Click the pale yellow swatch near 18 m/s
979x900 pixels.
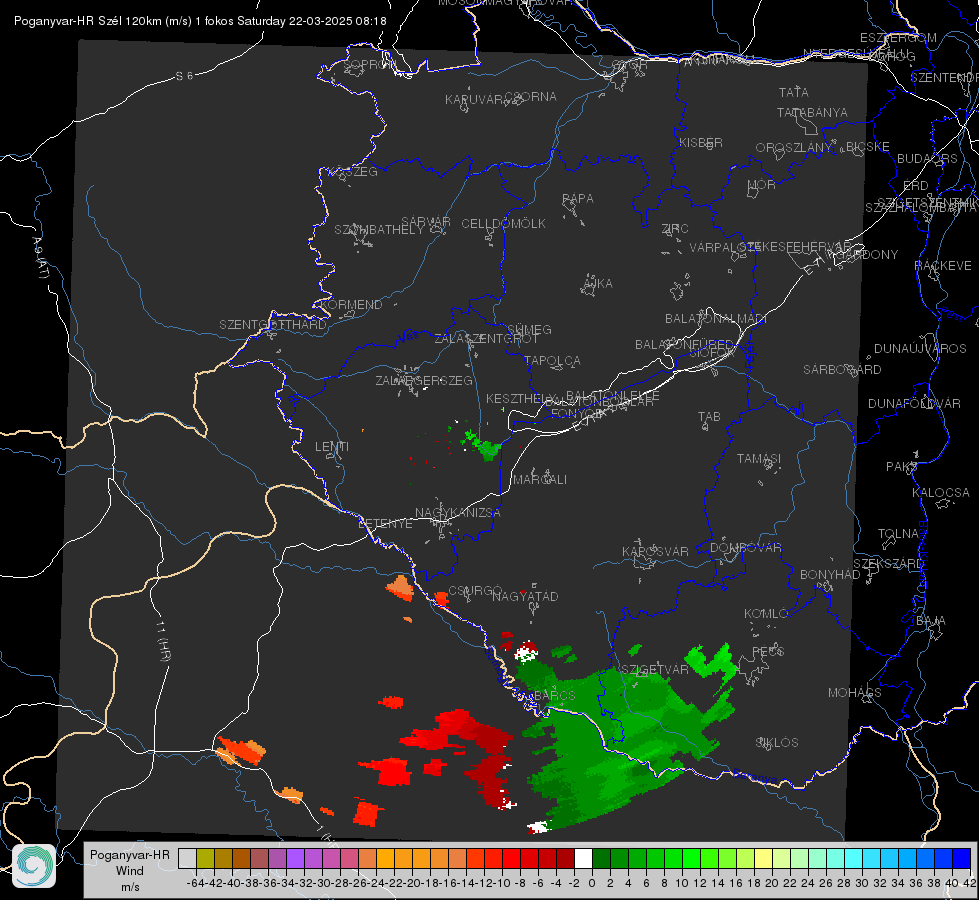point(763,858)
